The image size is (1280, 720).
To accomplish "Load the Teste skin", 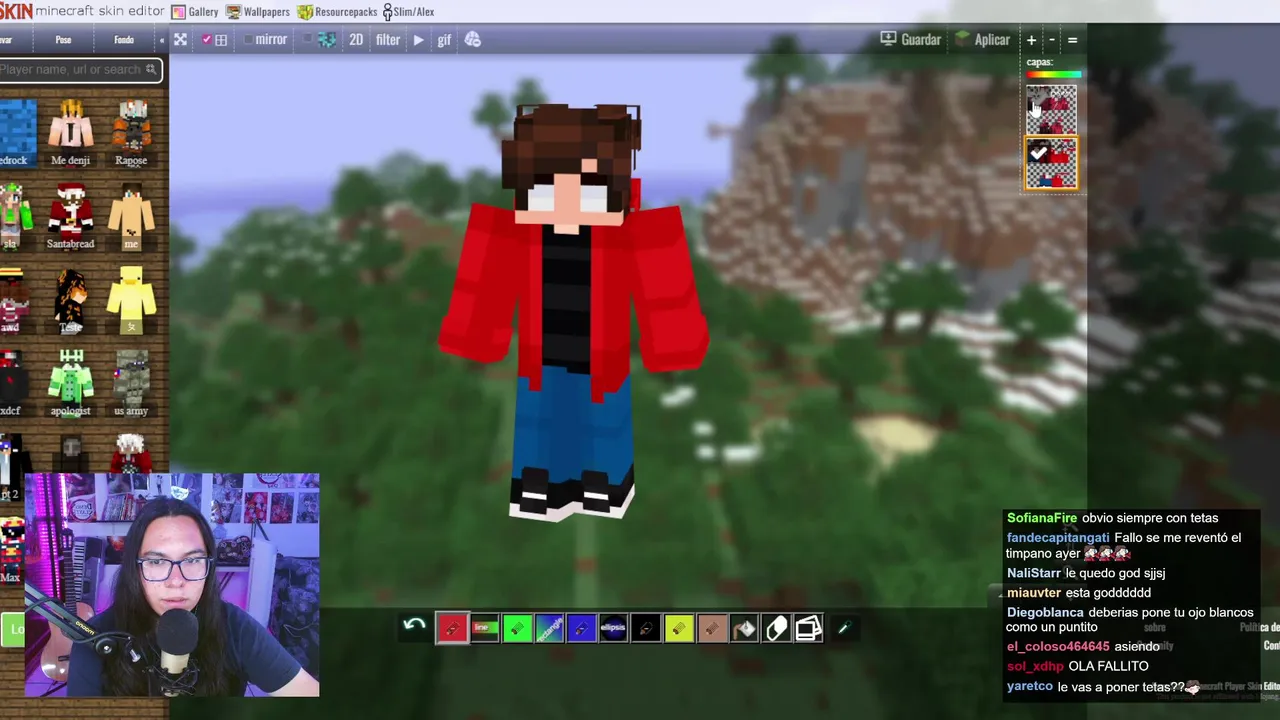I will point(70,300).
